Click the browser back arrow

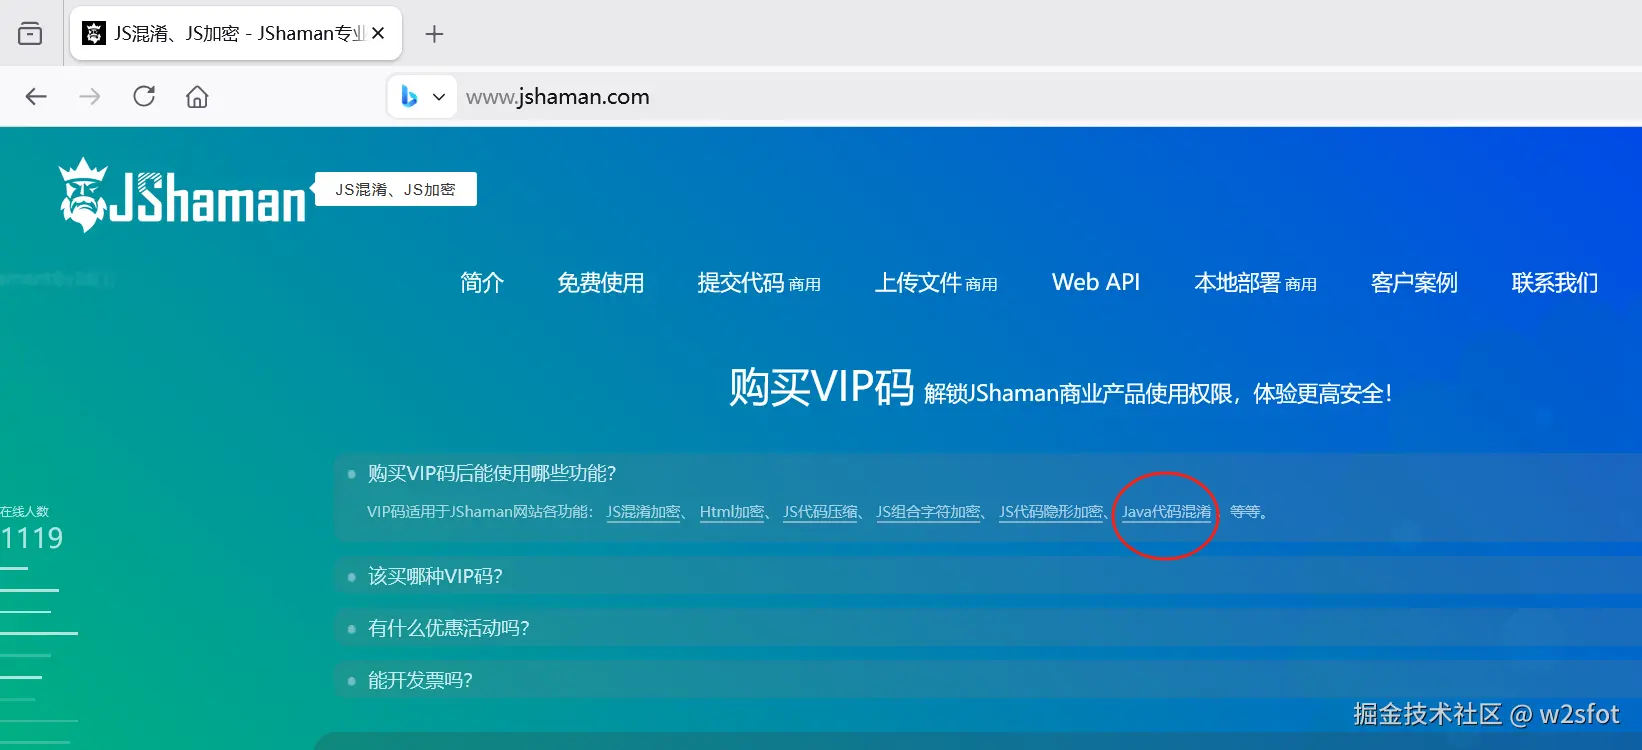pyautogui.click(x=36, y=96)
